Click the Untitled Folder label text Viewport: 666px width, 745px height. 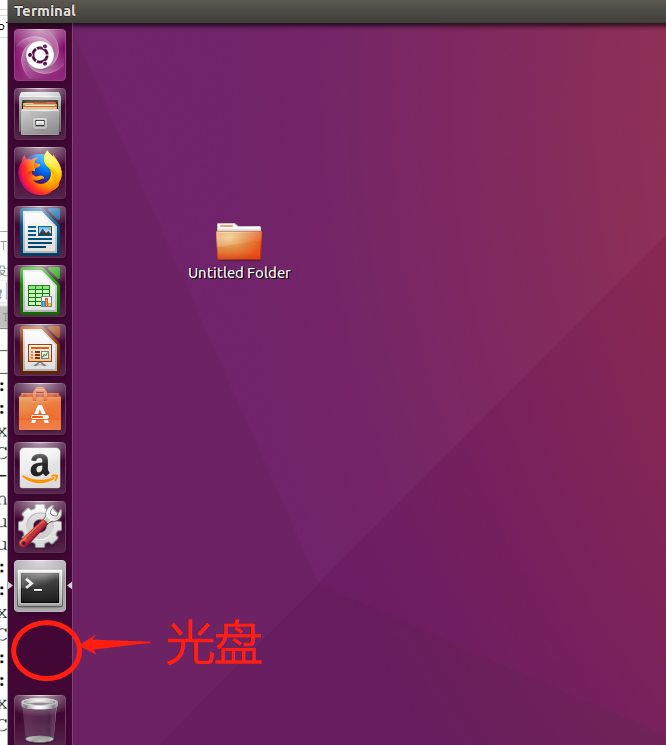tap(239, 273)
